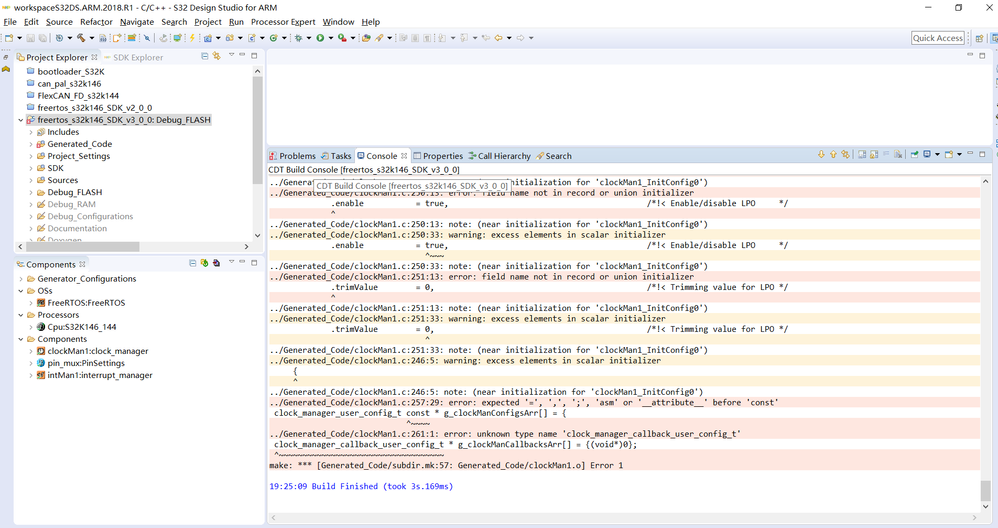Open the Project Explorer view menu dropdown

click(230, 56)
